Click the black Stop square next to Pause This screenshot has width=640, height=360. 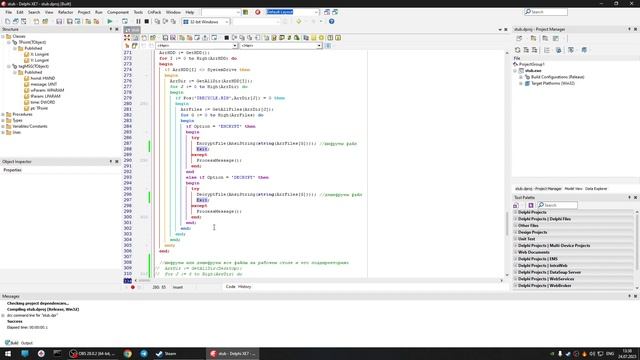[x=147, y=21]
